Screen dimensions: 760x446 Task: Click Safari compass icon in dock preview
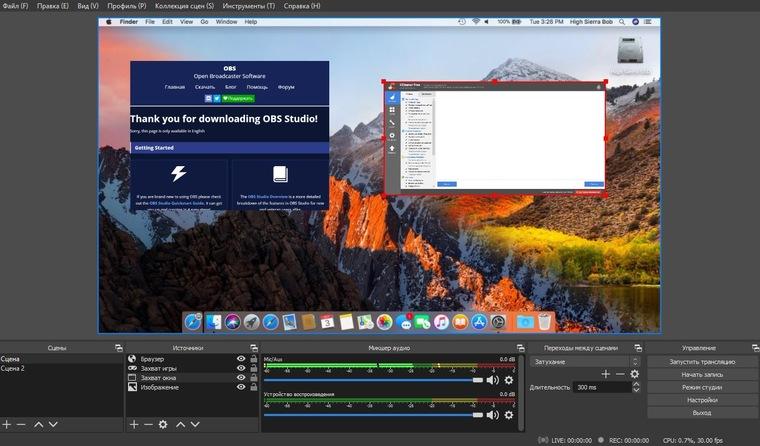(x=270, y=322)
